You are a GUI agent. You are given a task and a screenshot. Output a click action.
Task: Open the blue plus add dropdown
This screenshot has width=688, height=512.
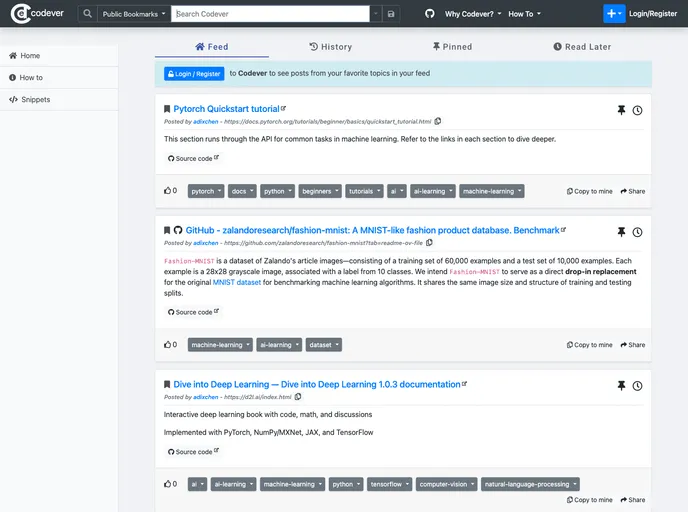(x=614, y=14)
